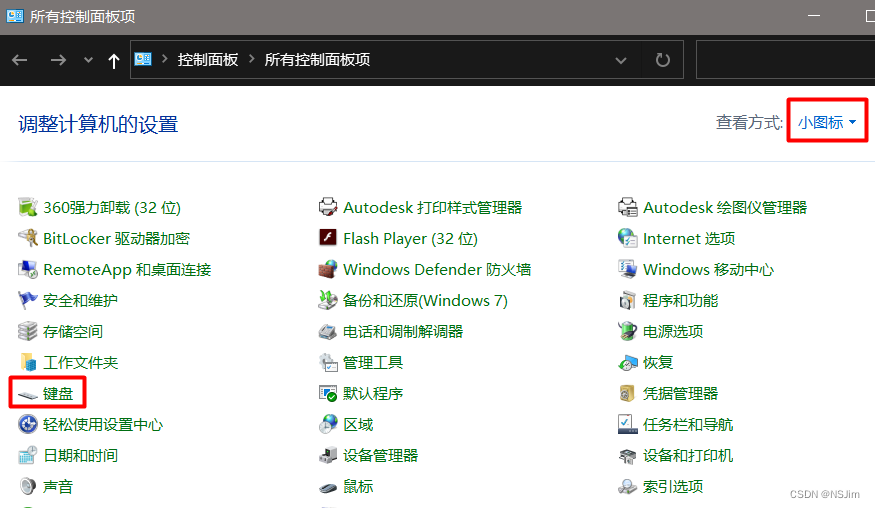
Task: Click the Windows Defender 防火墙 icon
Action: click(x=328, y=270)
